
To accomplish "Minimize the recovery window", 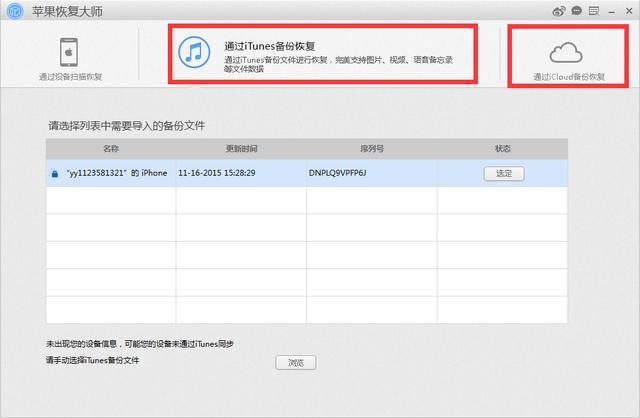I will (611, 11).
